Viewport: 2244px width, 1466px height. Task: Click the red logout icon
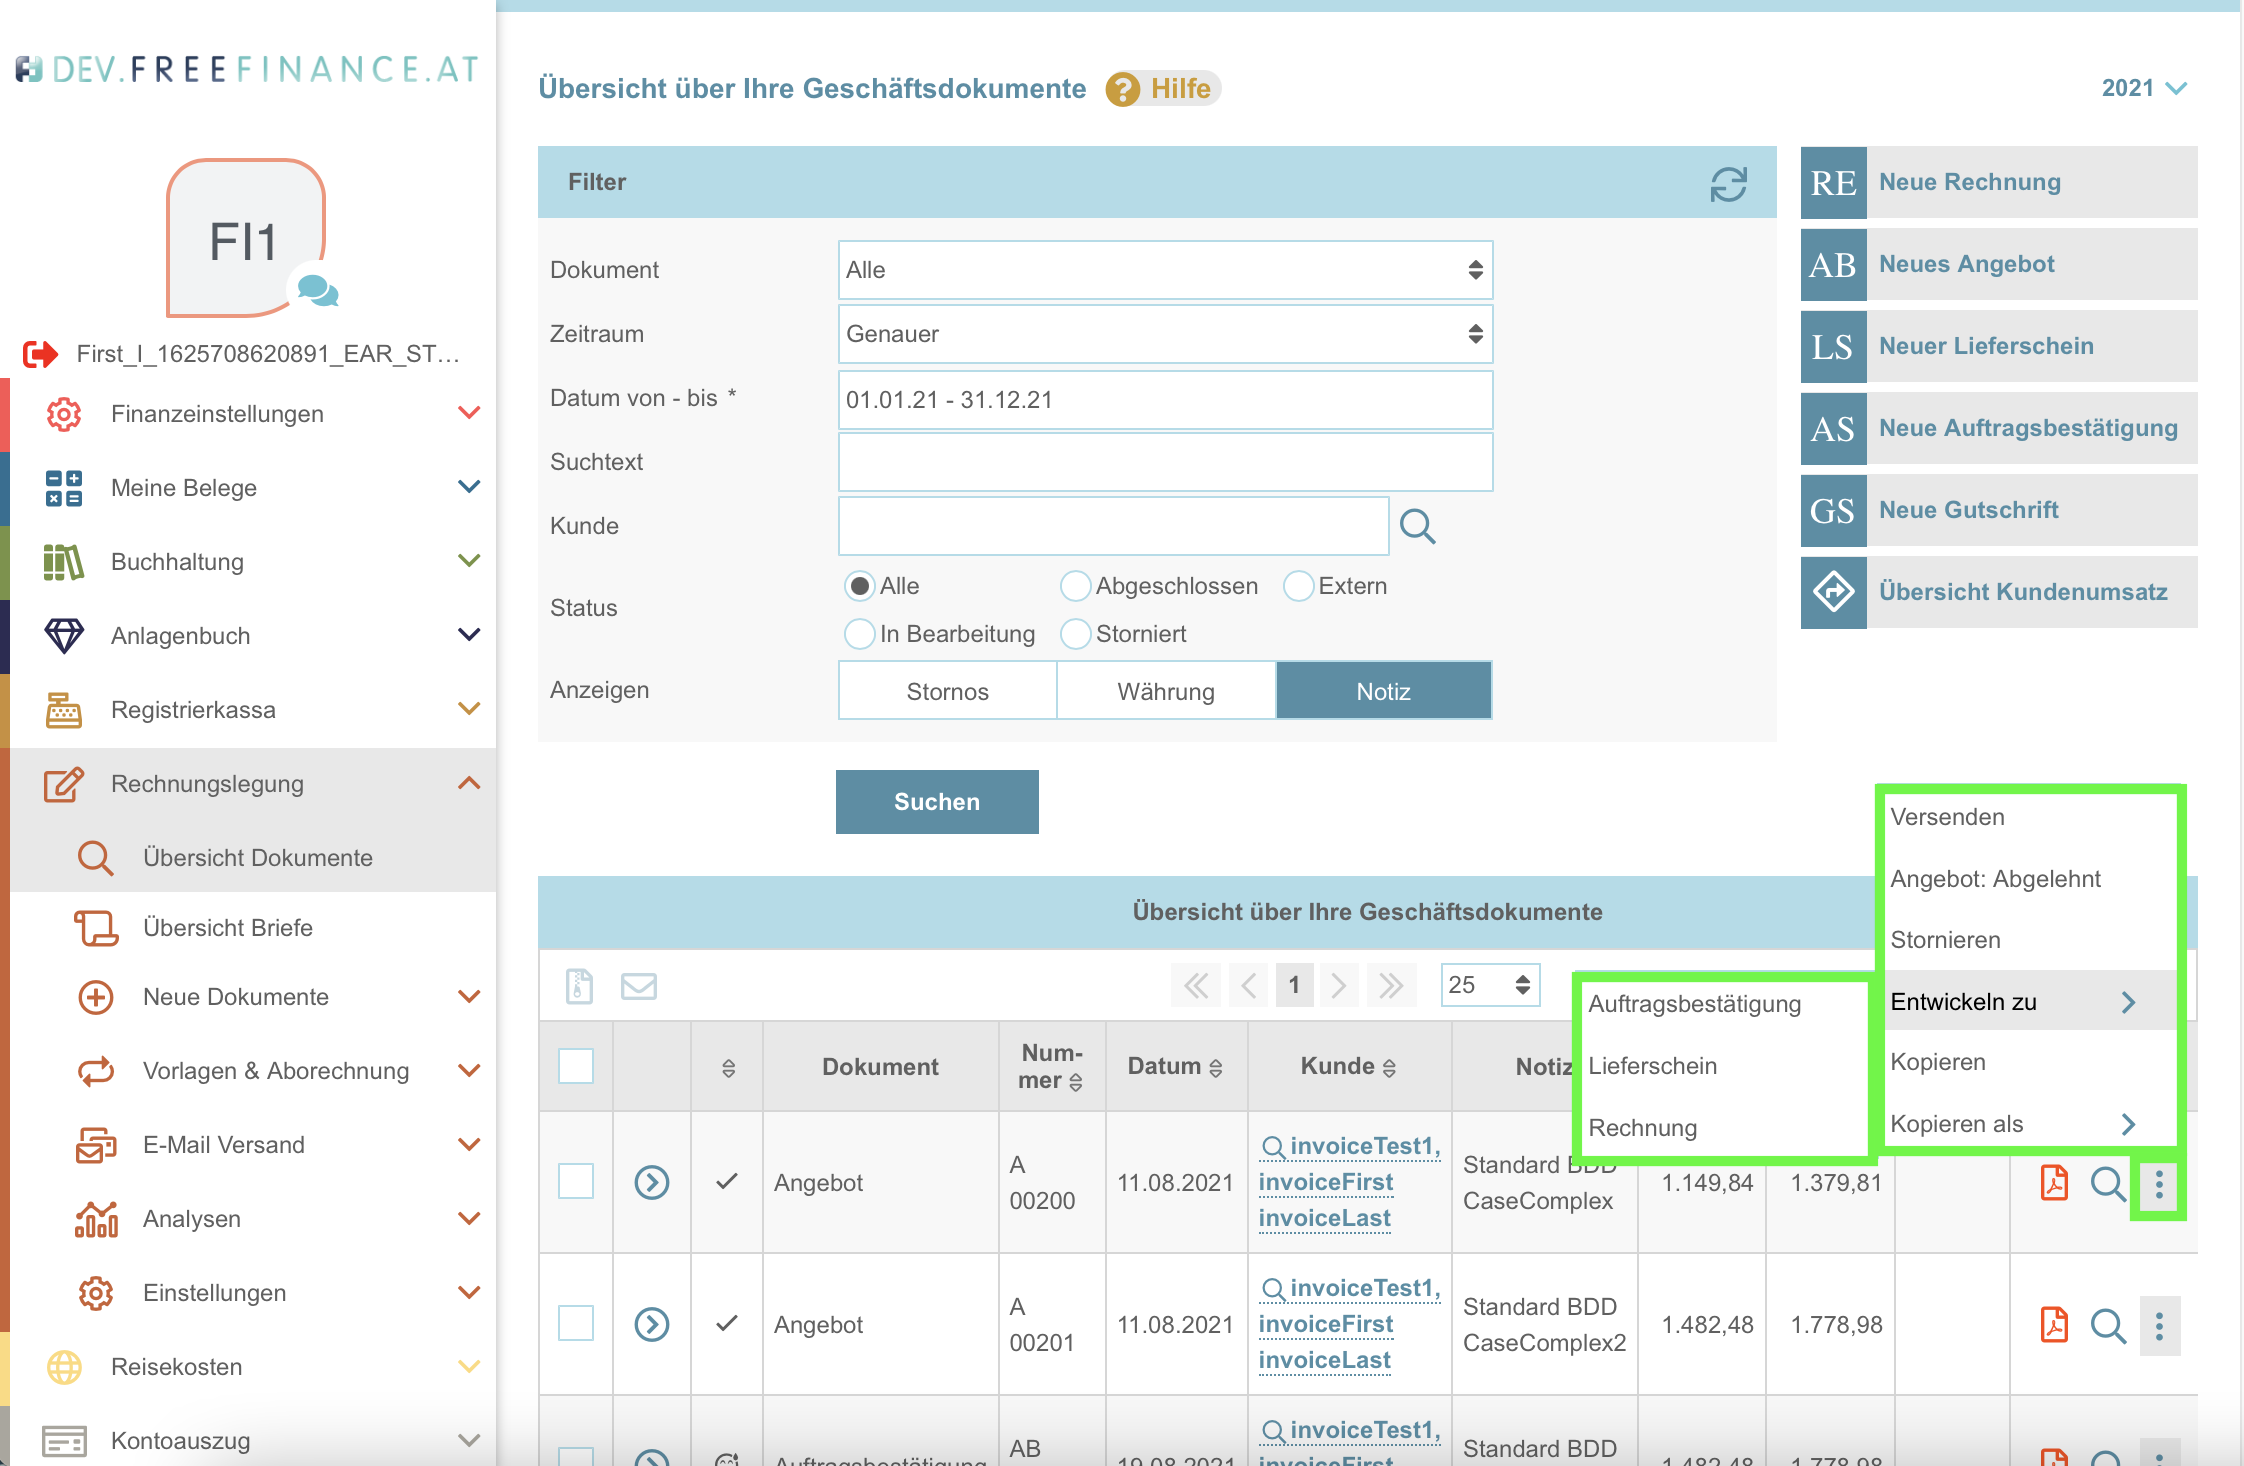40,354
